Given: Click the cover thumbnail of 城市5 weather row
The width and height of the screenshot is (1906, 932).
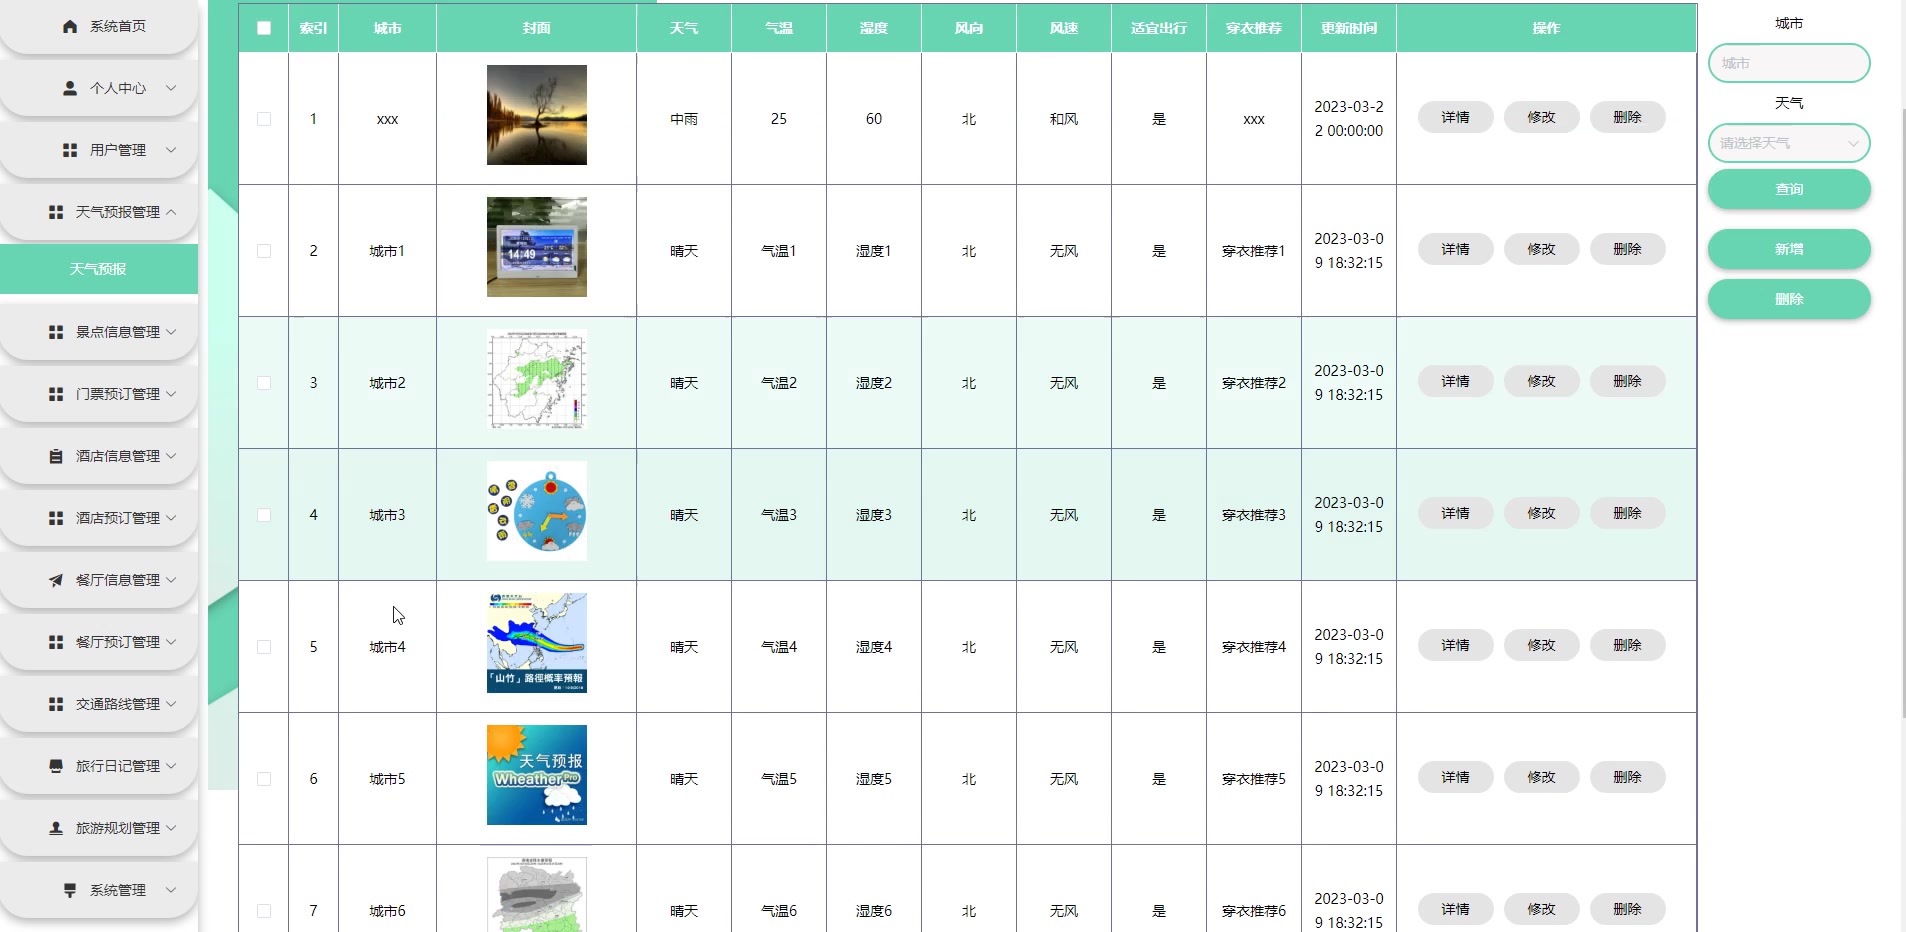Looking at the screenshot, I should [536, 773].
